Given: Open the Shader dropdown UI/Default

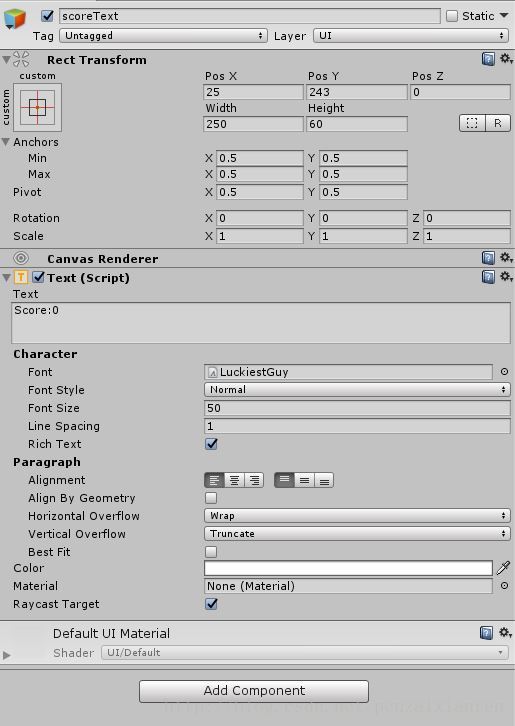Looking at the screenshot, I should click(x=305, y=652).
